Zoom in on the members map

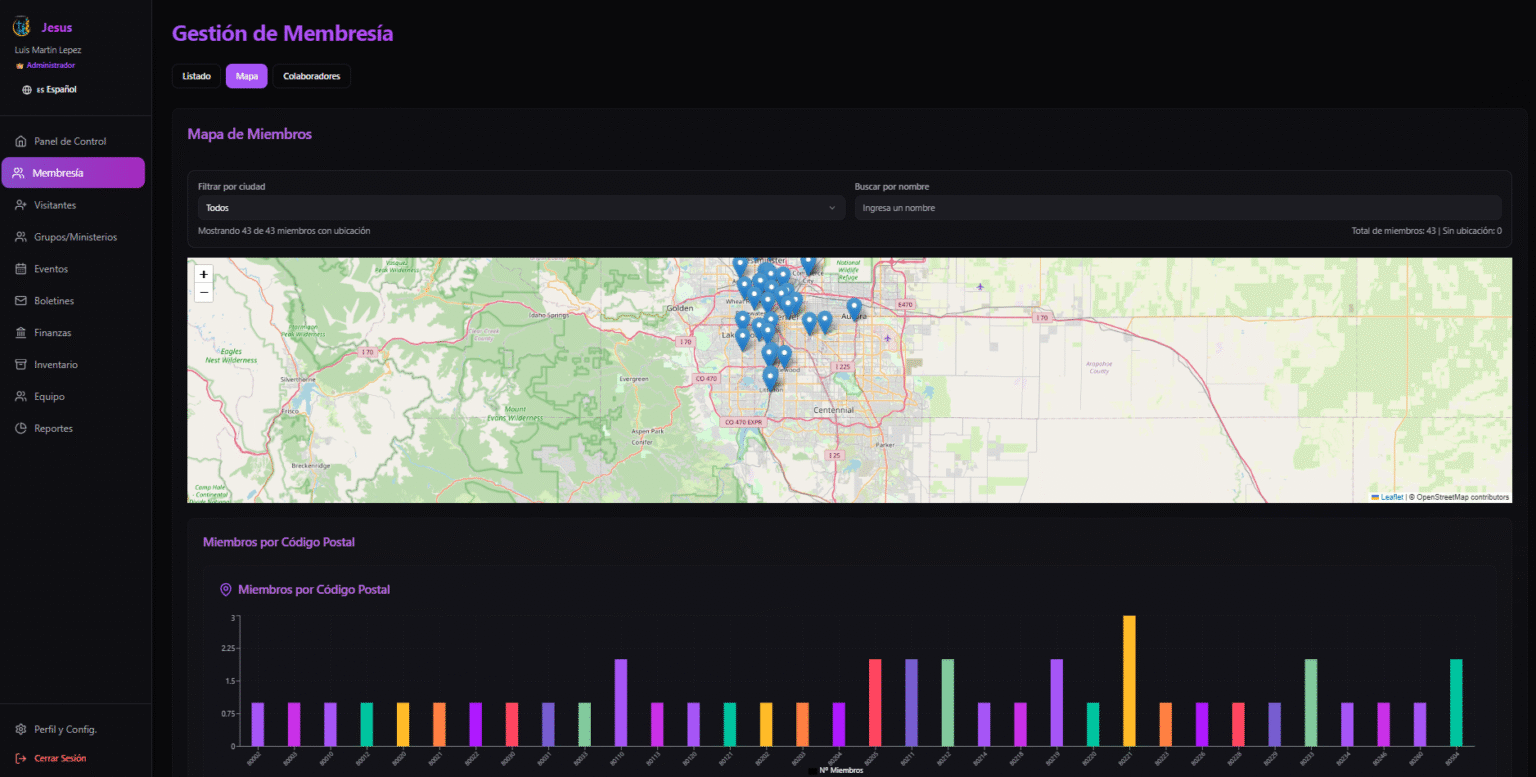(204, 274)
